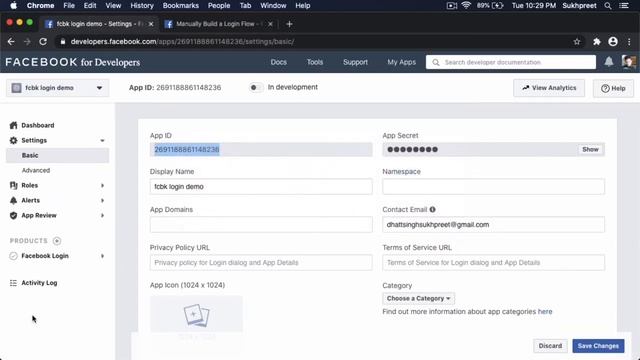Open the Wi-Fi status menu icon
640x360 pixels.
(466, 5)
